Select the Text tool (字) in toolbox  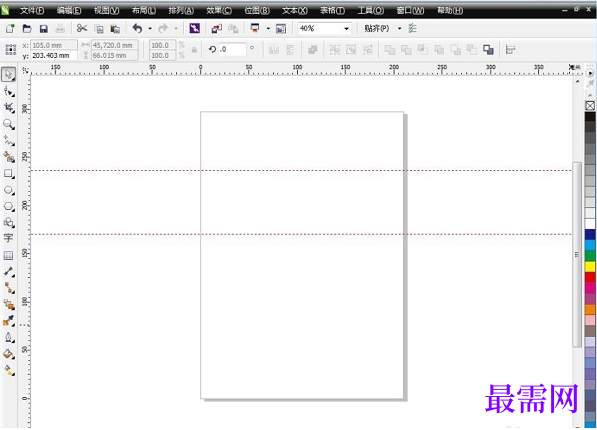8,238
